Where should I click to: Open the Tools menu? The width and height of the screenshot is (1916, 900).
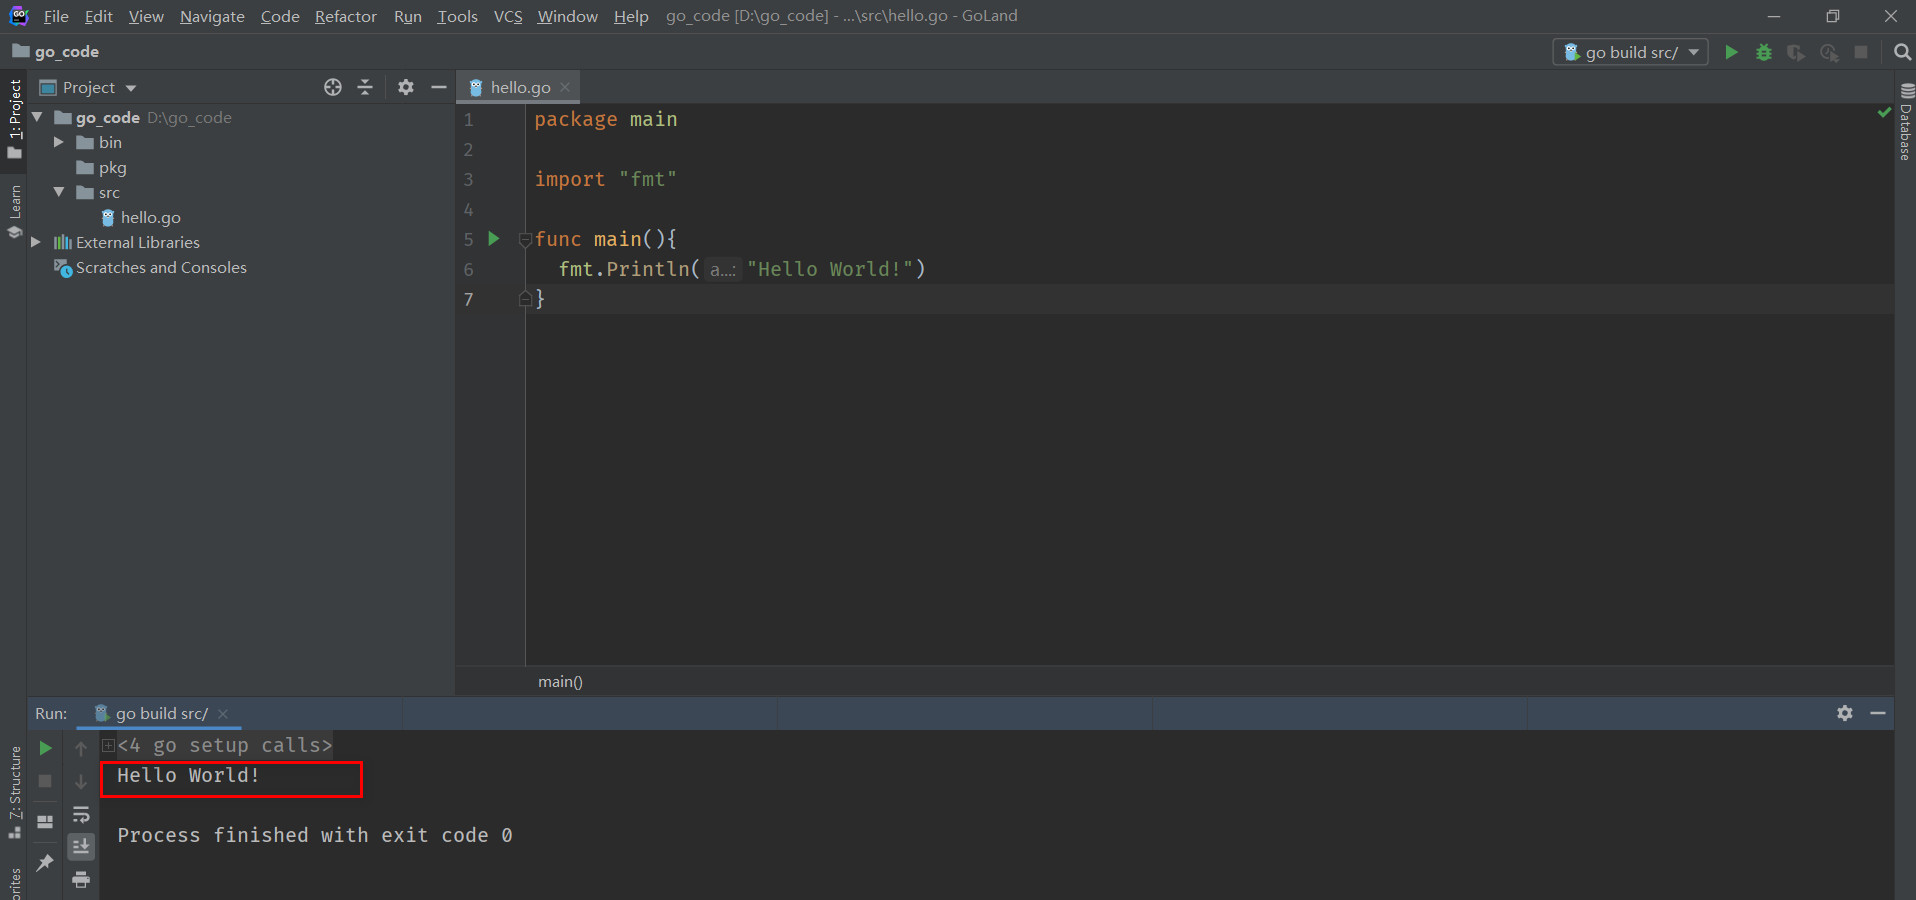coord(457,16)
